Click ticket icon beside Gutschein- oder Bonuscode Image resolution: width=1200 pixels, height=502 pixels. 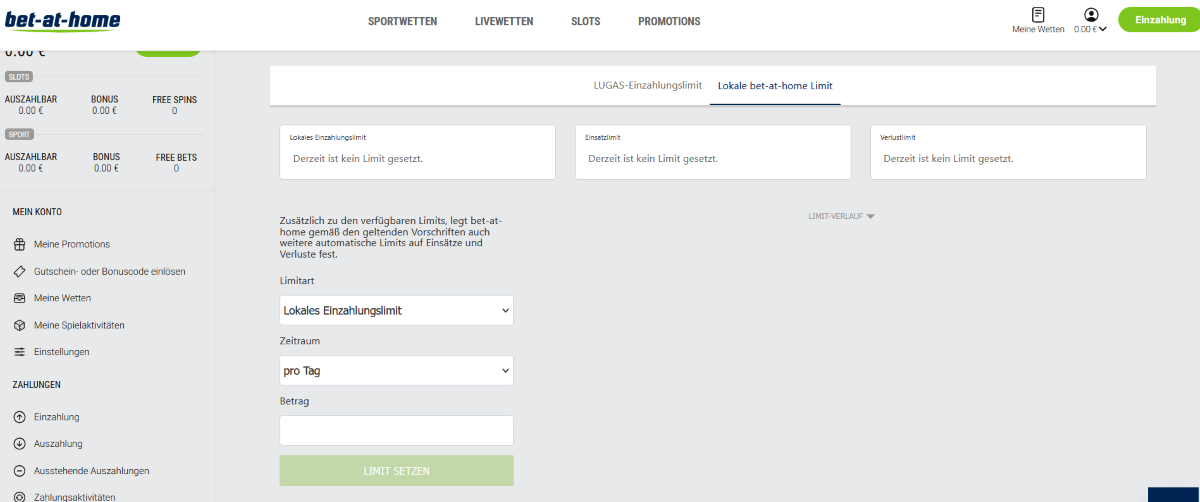[x=19, y=271]
